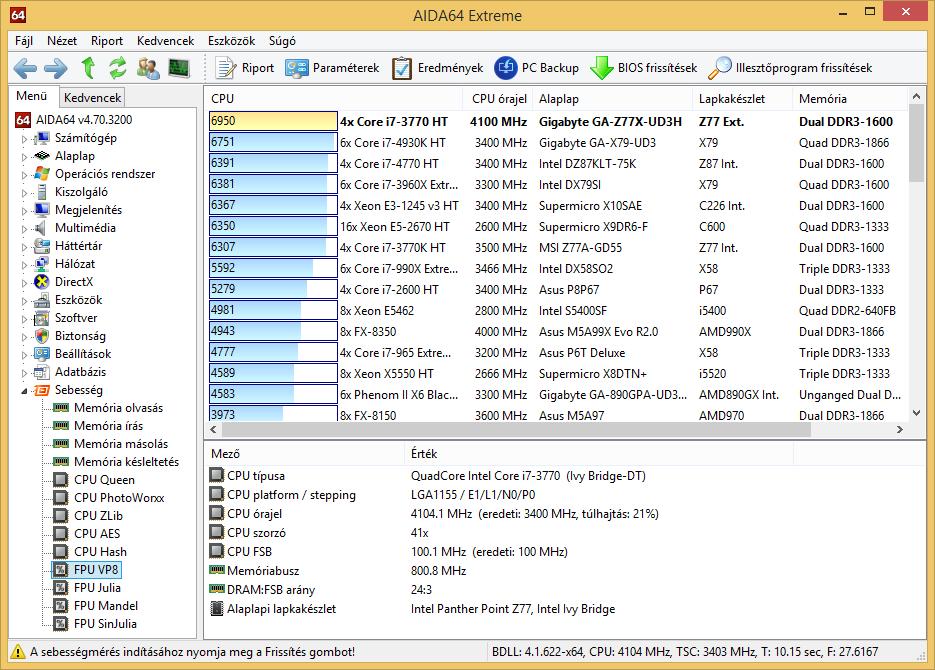The width and height of the screenshot is (935, 670).
Task: Expand the Háttértár tree node
Action: [x=24, y=247]
